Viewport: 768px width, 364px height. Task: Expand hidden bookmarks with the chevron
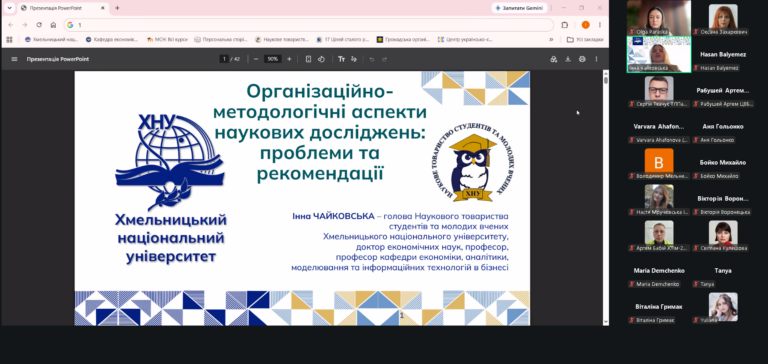coord(551,40)
